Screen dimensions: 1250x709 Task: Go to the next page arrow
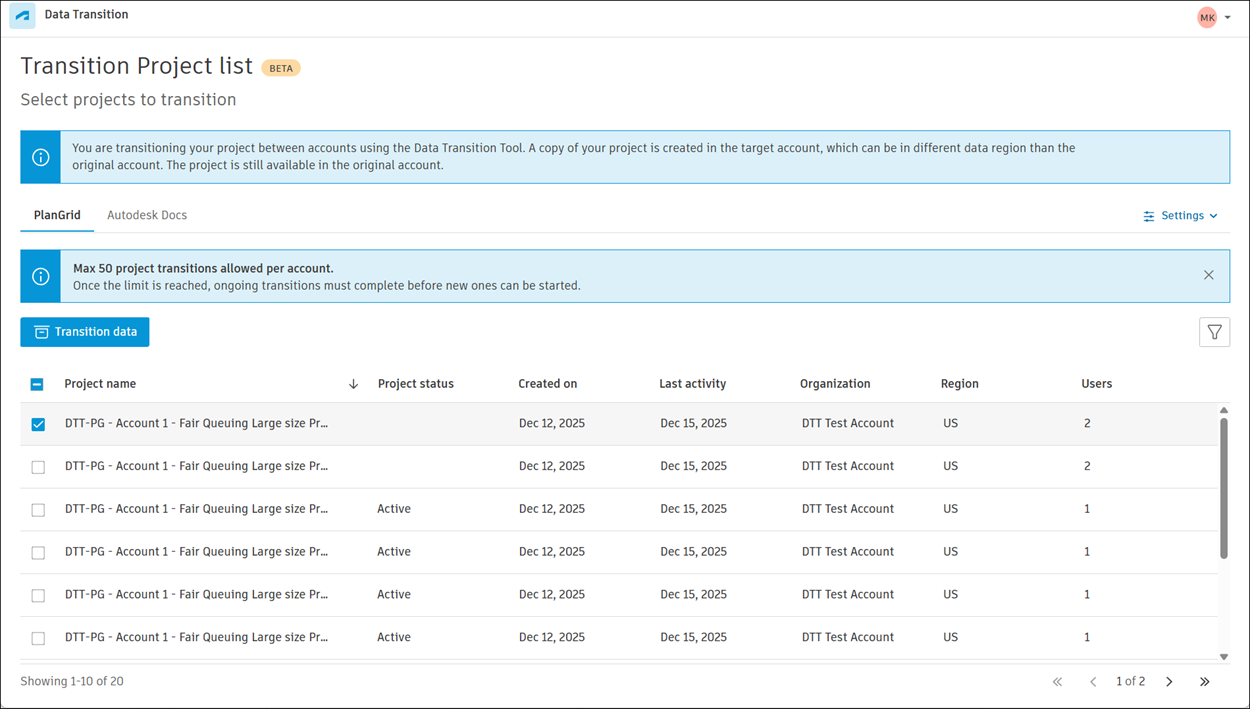point(1169,682)
